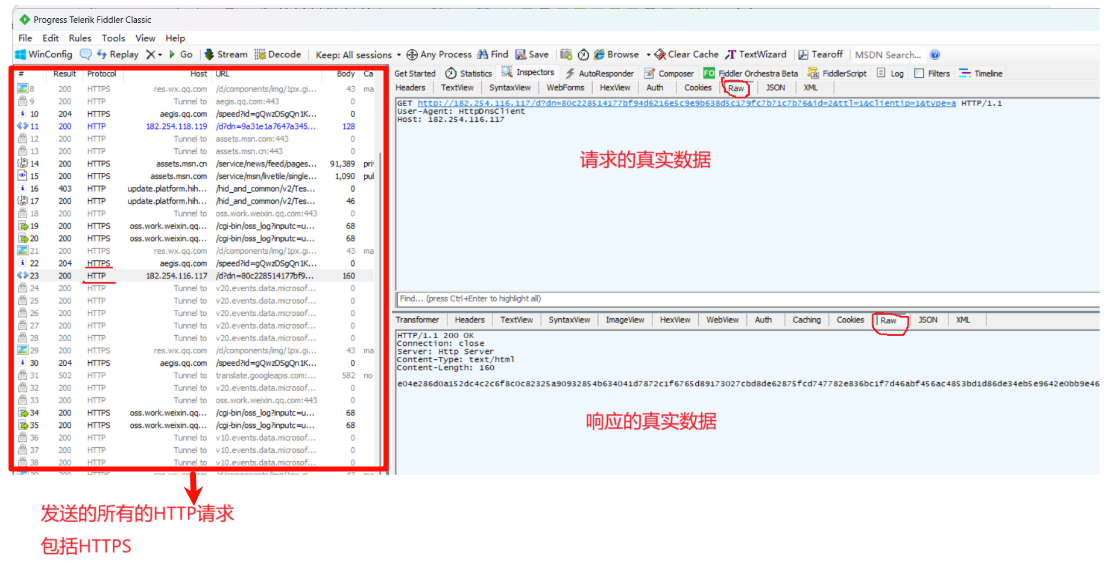Sort sessions by Result column header
Screen dimensions: 1107x571
click(x=64, y=74)
